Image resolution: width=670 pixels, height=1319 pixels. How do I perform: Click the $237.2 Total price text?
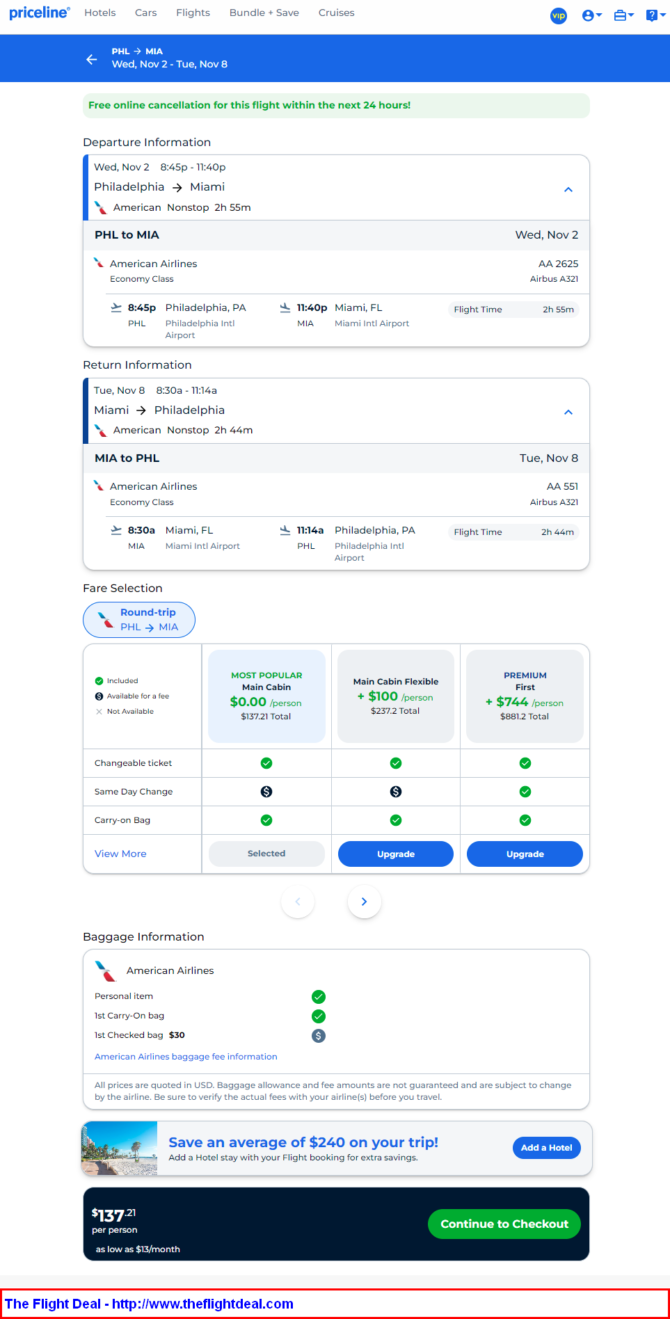coord(395,713)
